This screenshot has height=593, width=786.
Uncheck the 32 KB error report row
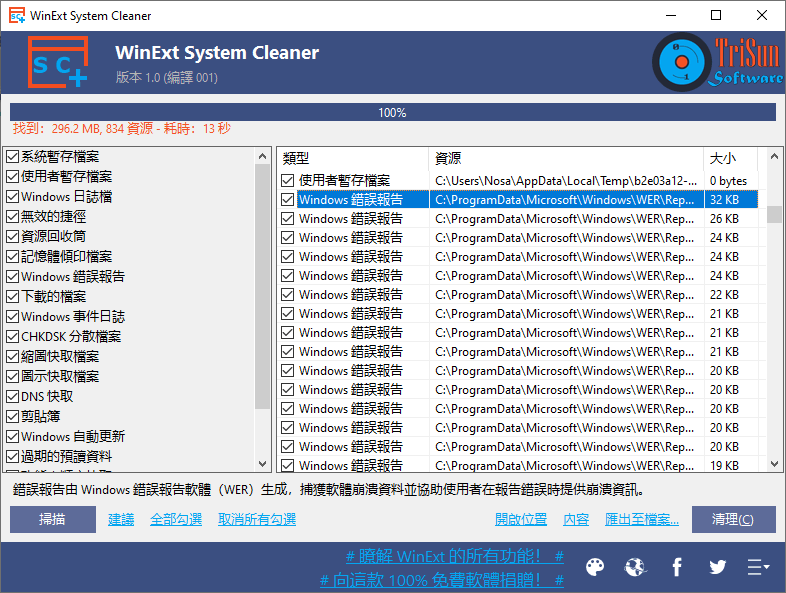tap(287, 200)
